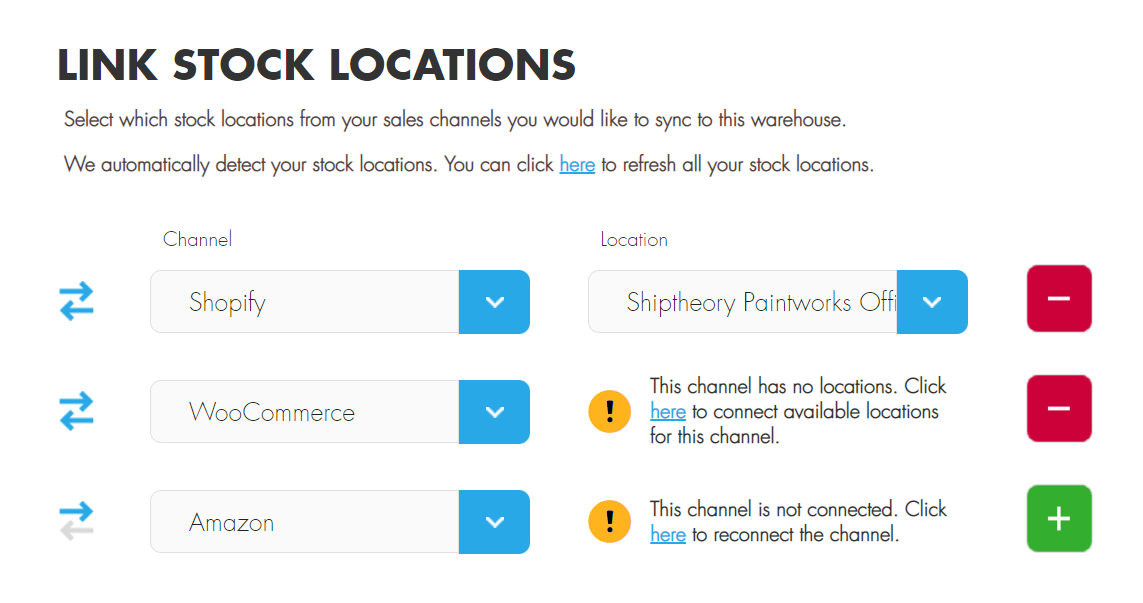The width and height of the screenshot is (1143, 603).
Task: Add the Amazon row with green plus
Action: pos(1059,519)
